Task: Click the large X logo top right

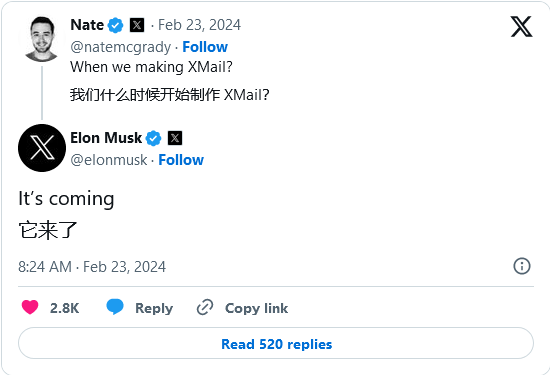Action: [x=521, y=26]
